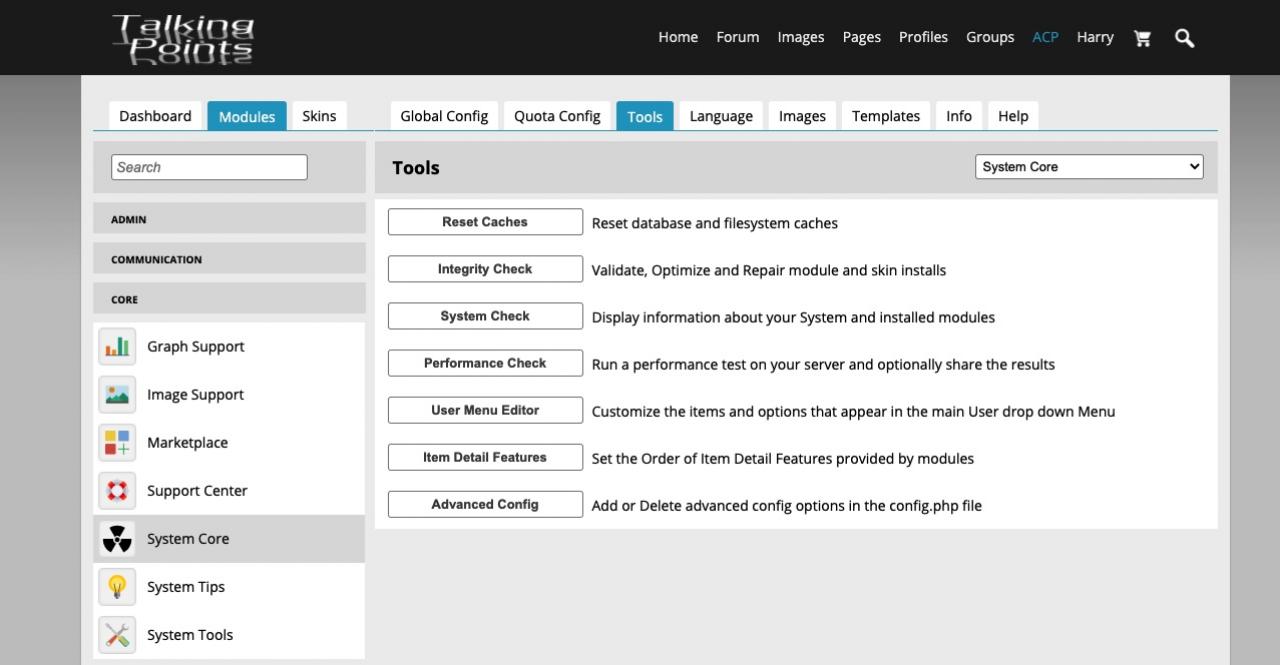Expand the ADMIN category
The width and height of the screenshot is (1280, 665).
pyautogui.click(x=229, y=219)
